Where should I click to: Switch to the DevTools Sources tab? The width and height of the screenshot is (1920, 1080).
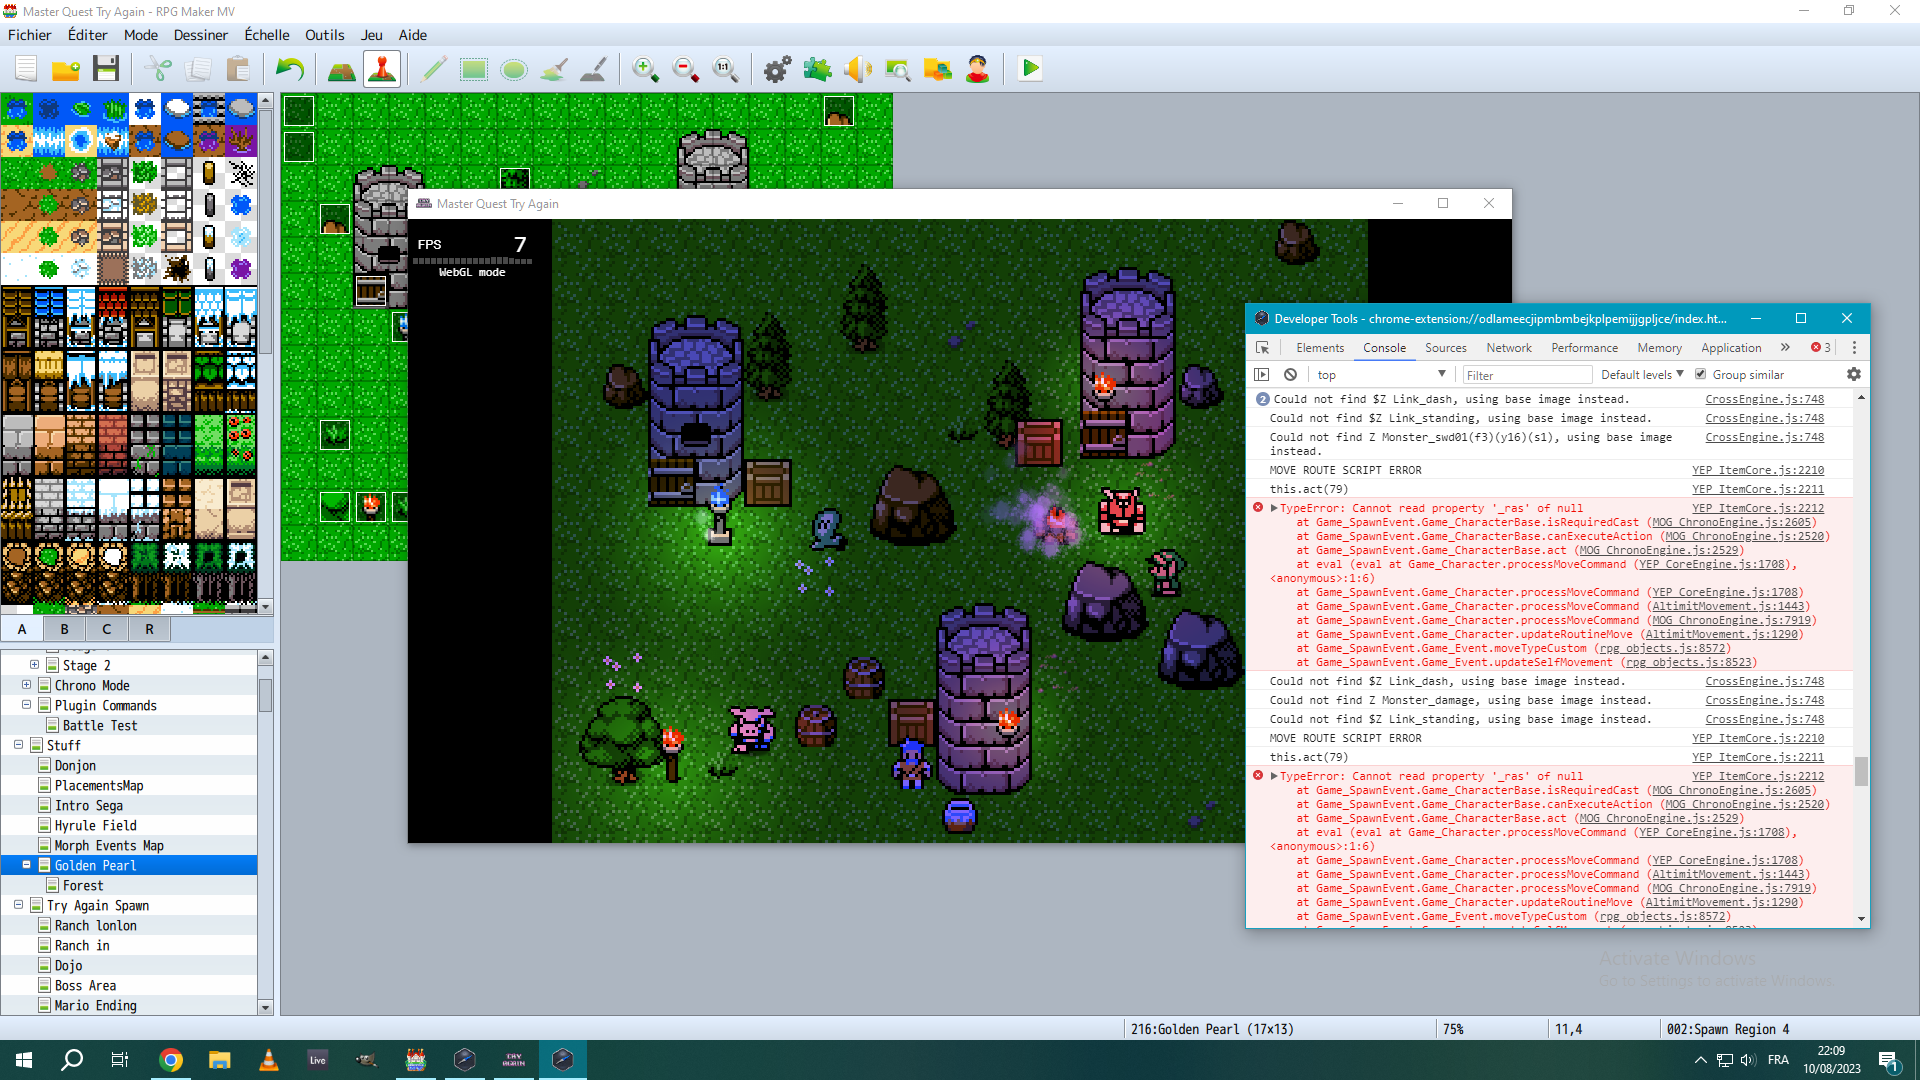1445,348
